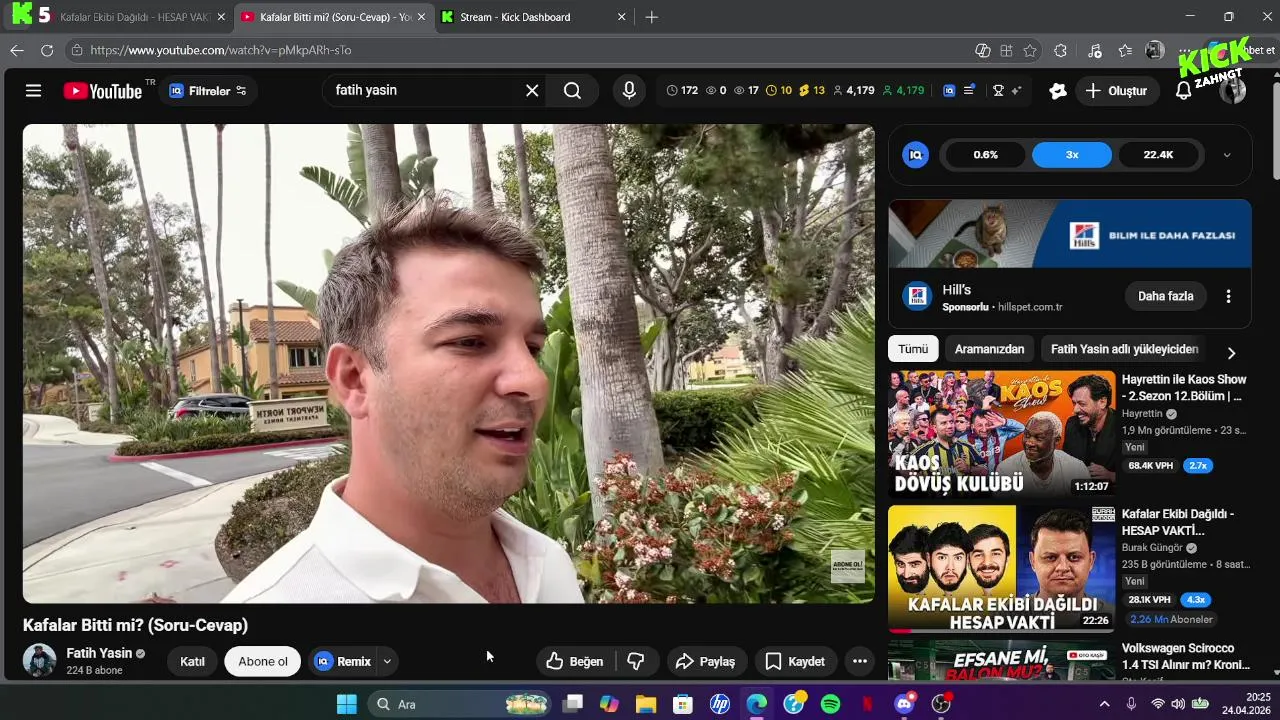This screenshot has height=720, width=1280.
Task: Open the Windows Start menu
Action: [x=346, y=704]
